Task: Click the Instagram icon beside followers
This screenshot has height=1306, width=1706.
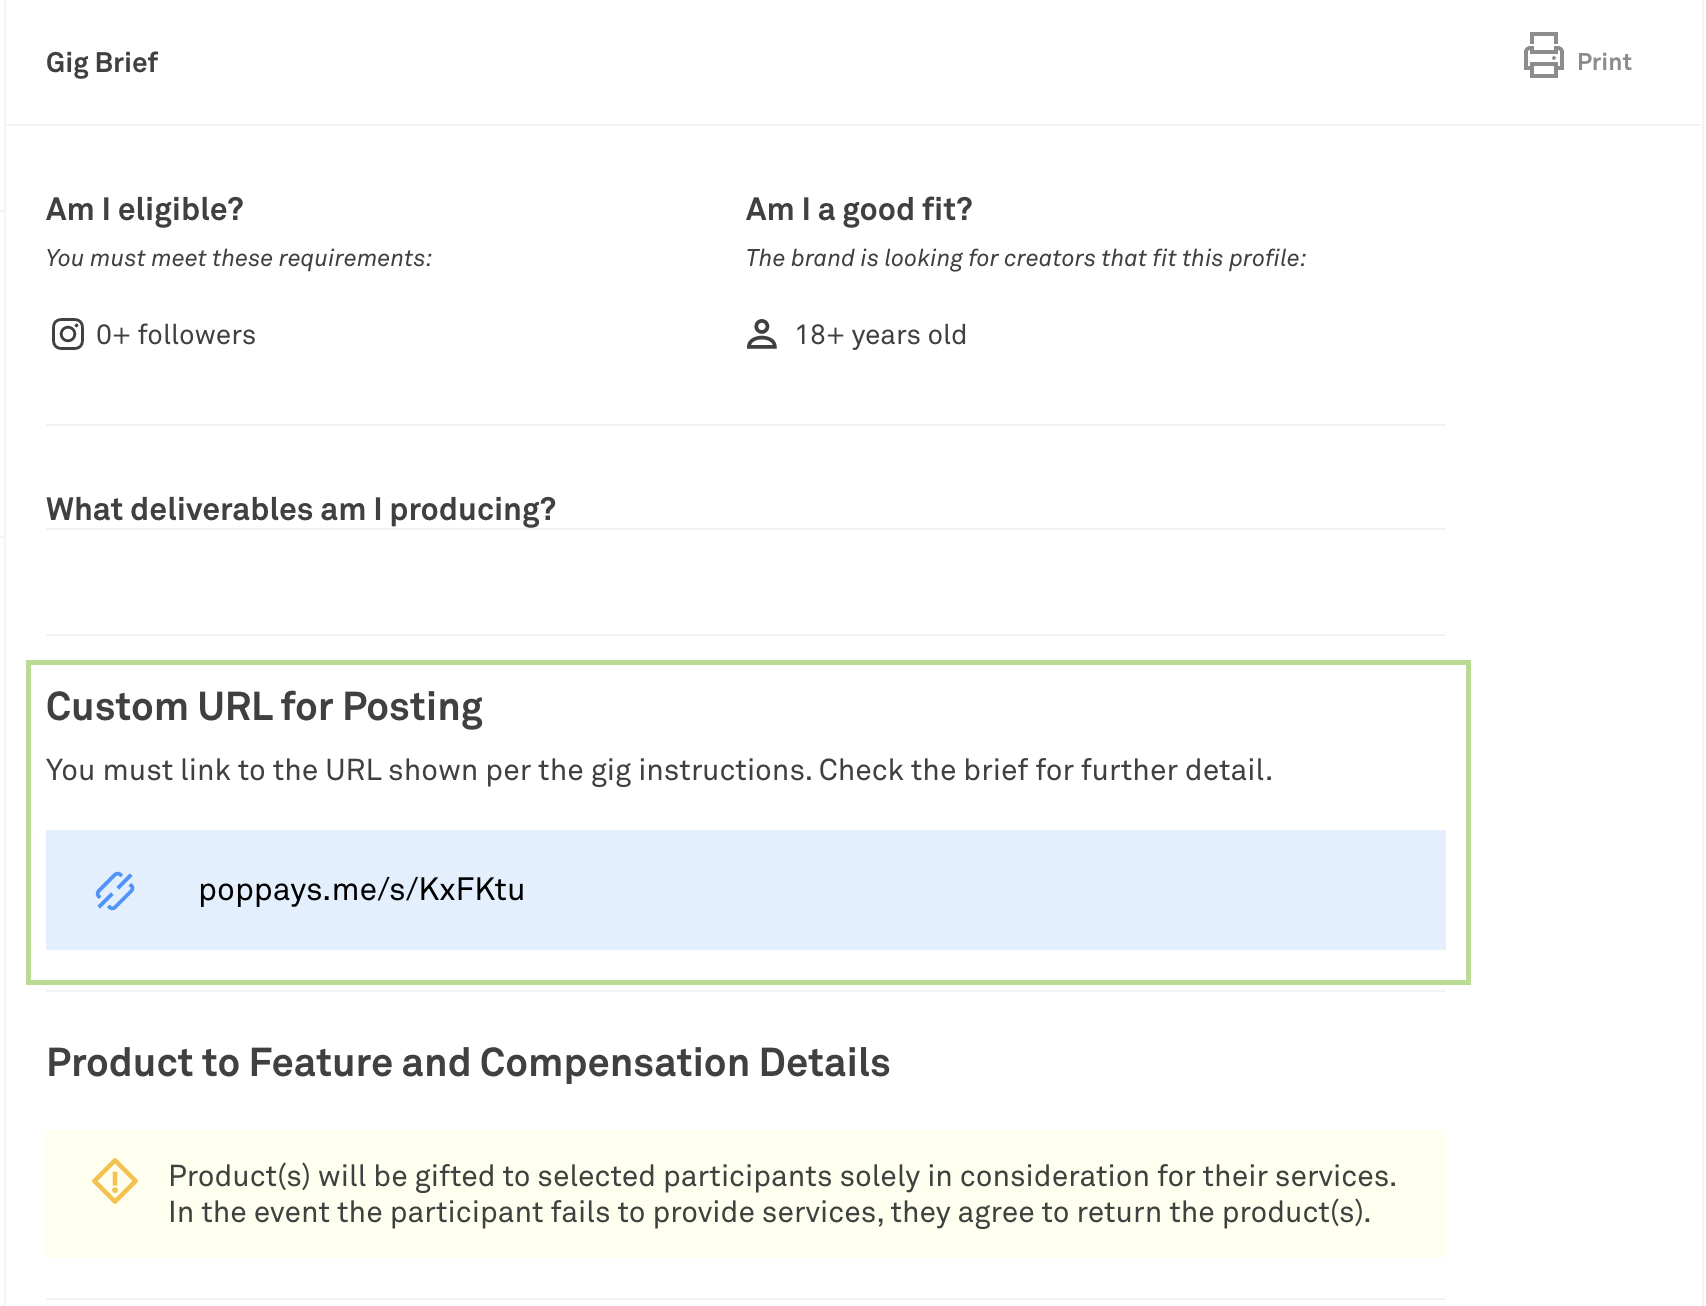Action: click(x=67, y=334)
